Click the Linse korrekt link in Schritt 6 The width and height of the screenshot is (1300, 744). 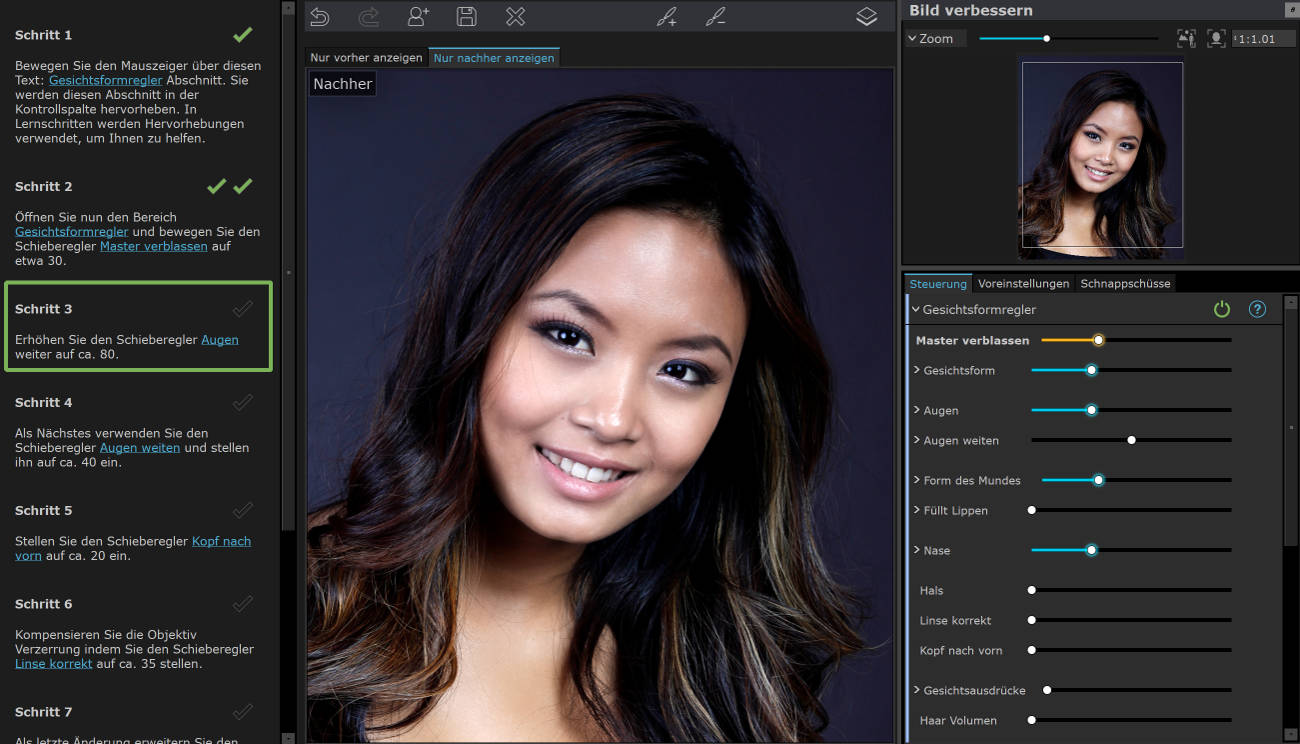54,664
